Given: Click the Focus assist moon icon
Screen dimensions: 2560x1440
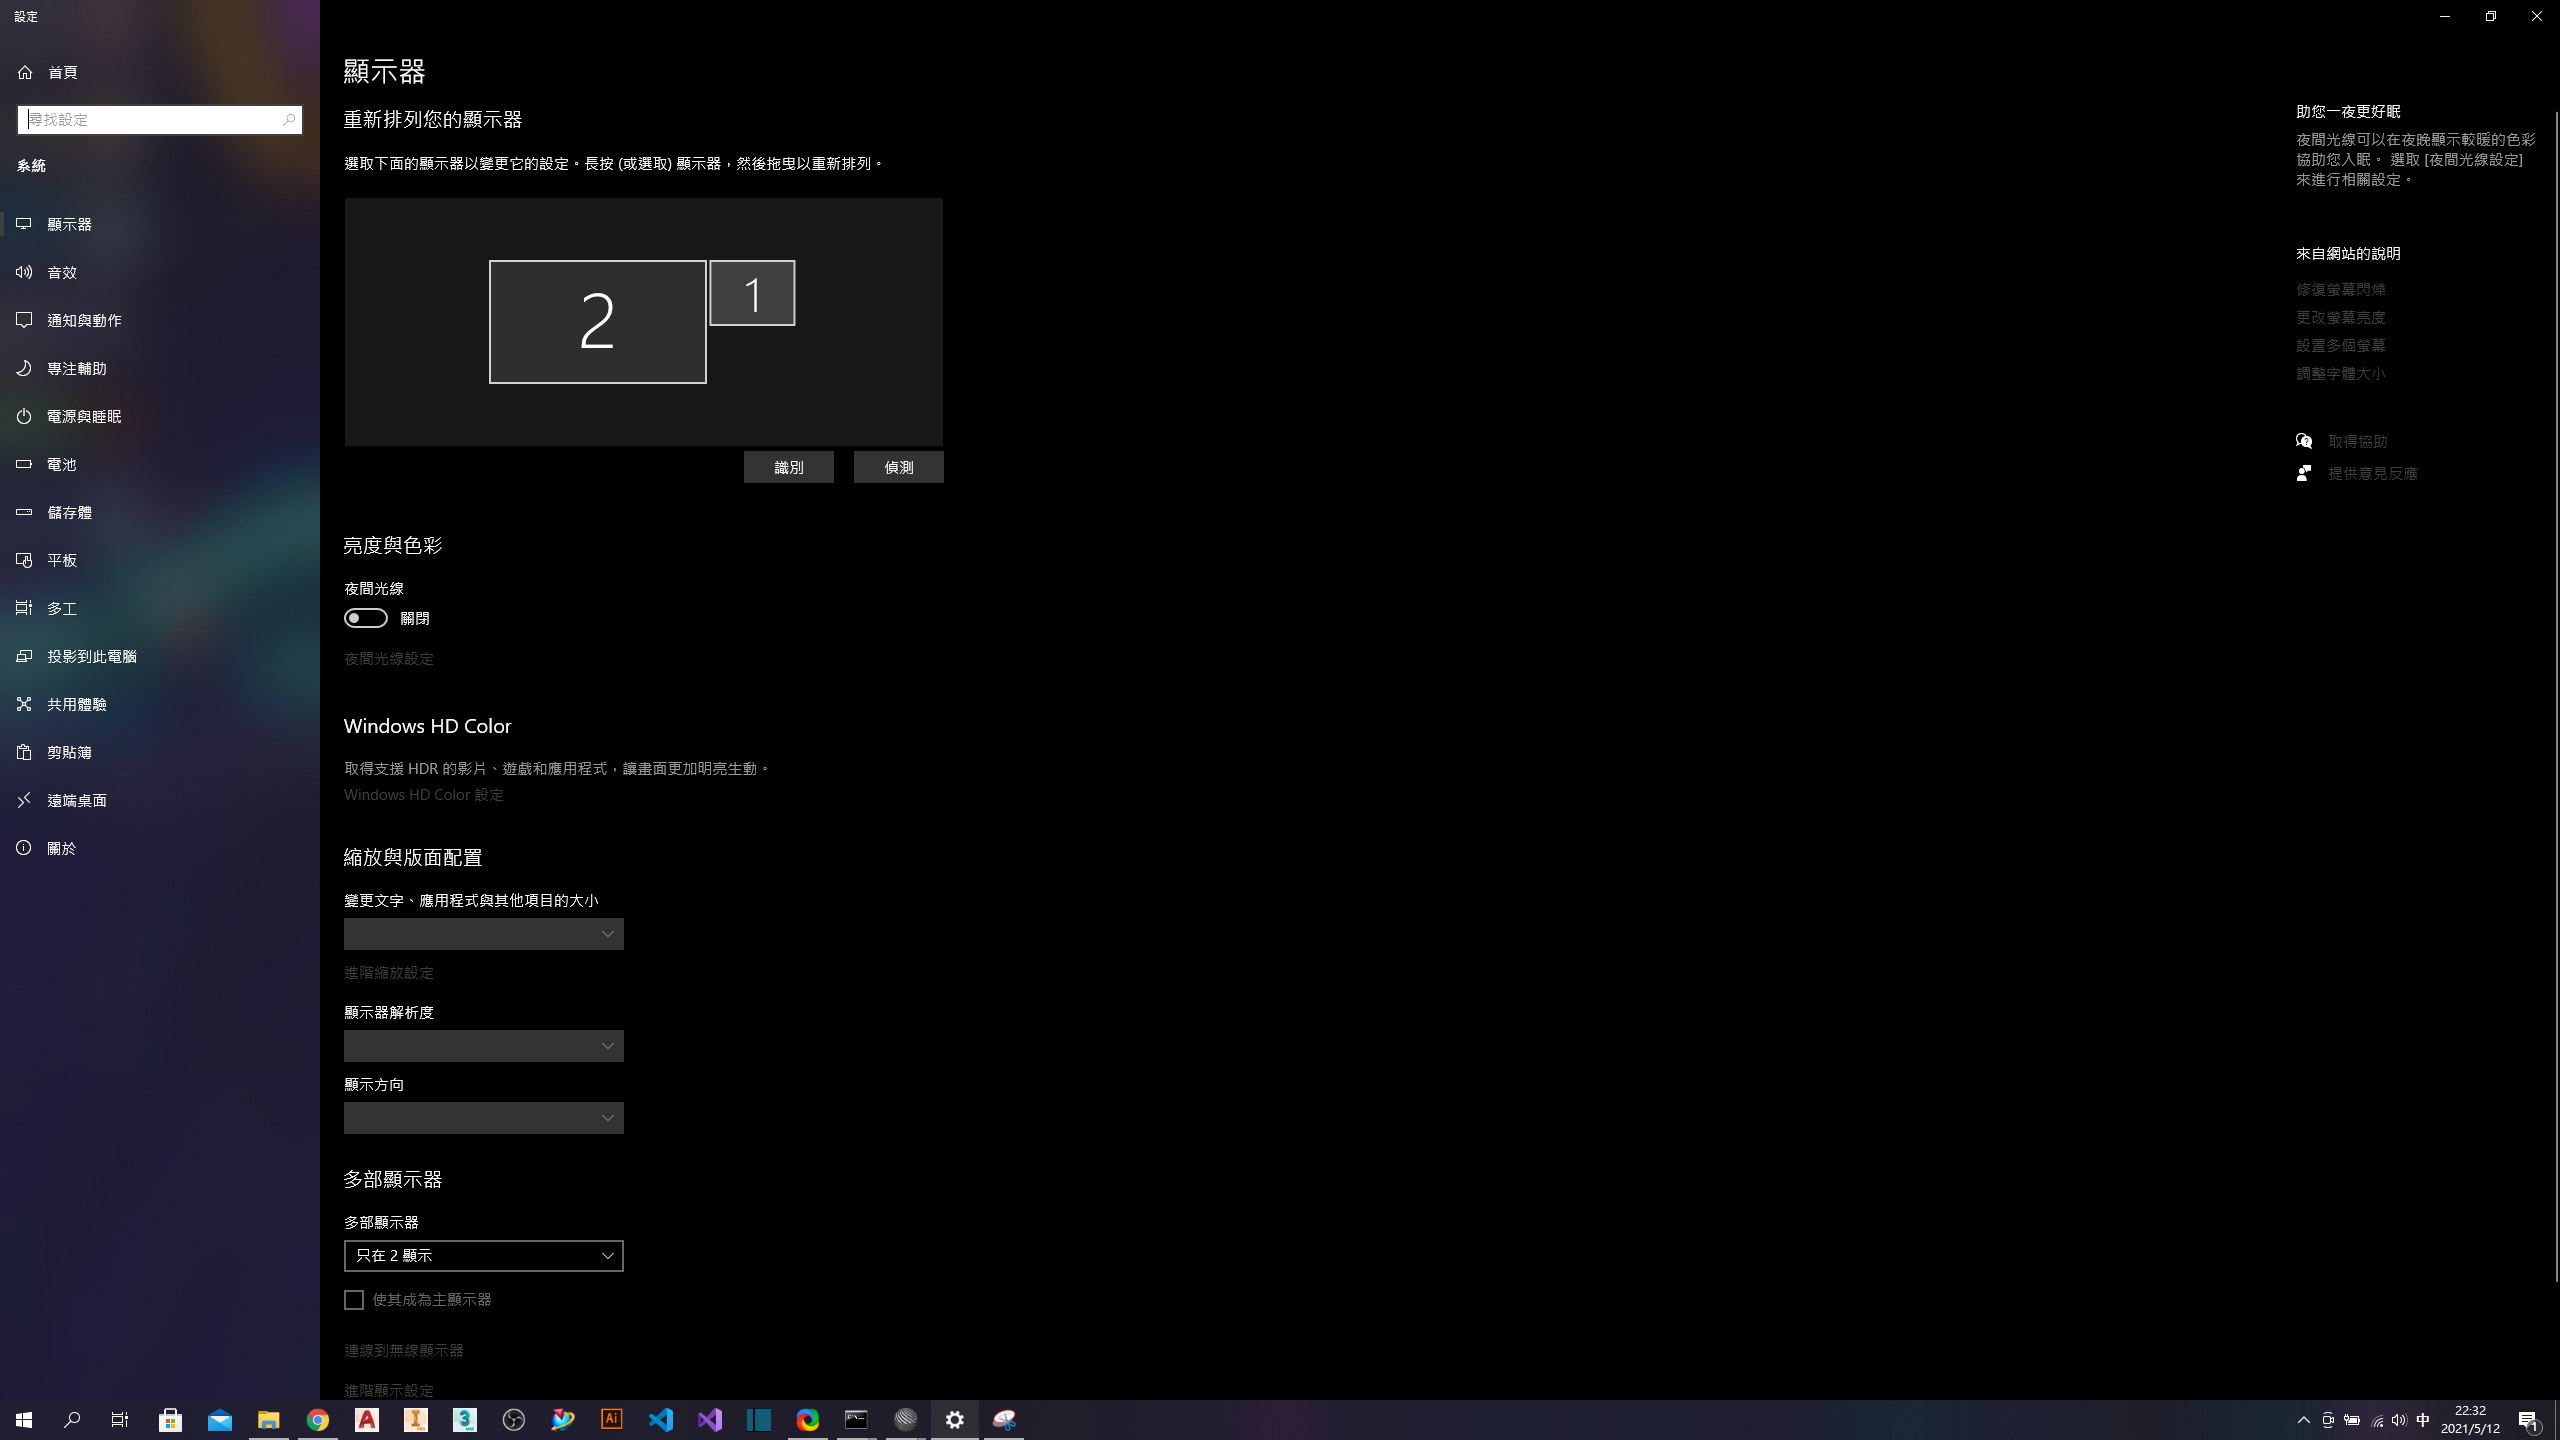Looking at the screenshot, I should [24, 368].
